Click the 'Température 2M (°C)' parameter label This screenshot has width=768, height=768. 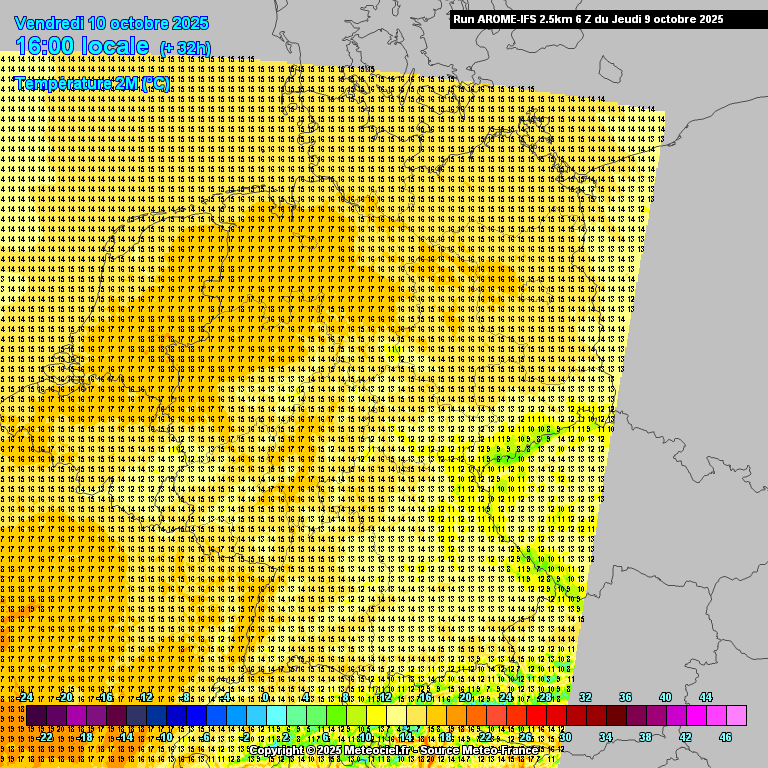[x=92, y=84]
